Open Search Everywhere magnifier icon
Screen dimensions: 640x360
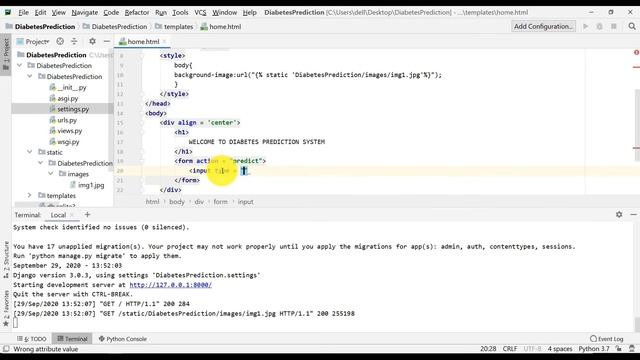632,26
